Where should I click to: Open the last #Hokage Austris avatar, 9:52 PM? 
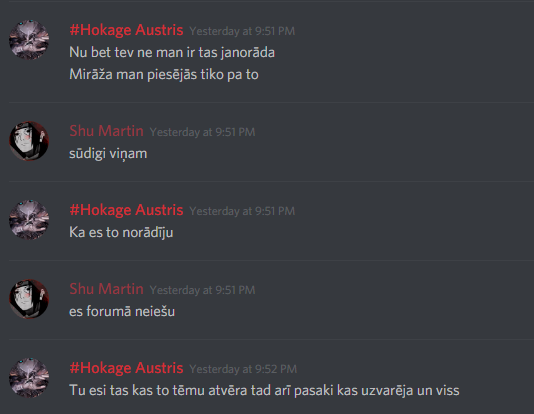[x=29, y=378]
